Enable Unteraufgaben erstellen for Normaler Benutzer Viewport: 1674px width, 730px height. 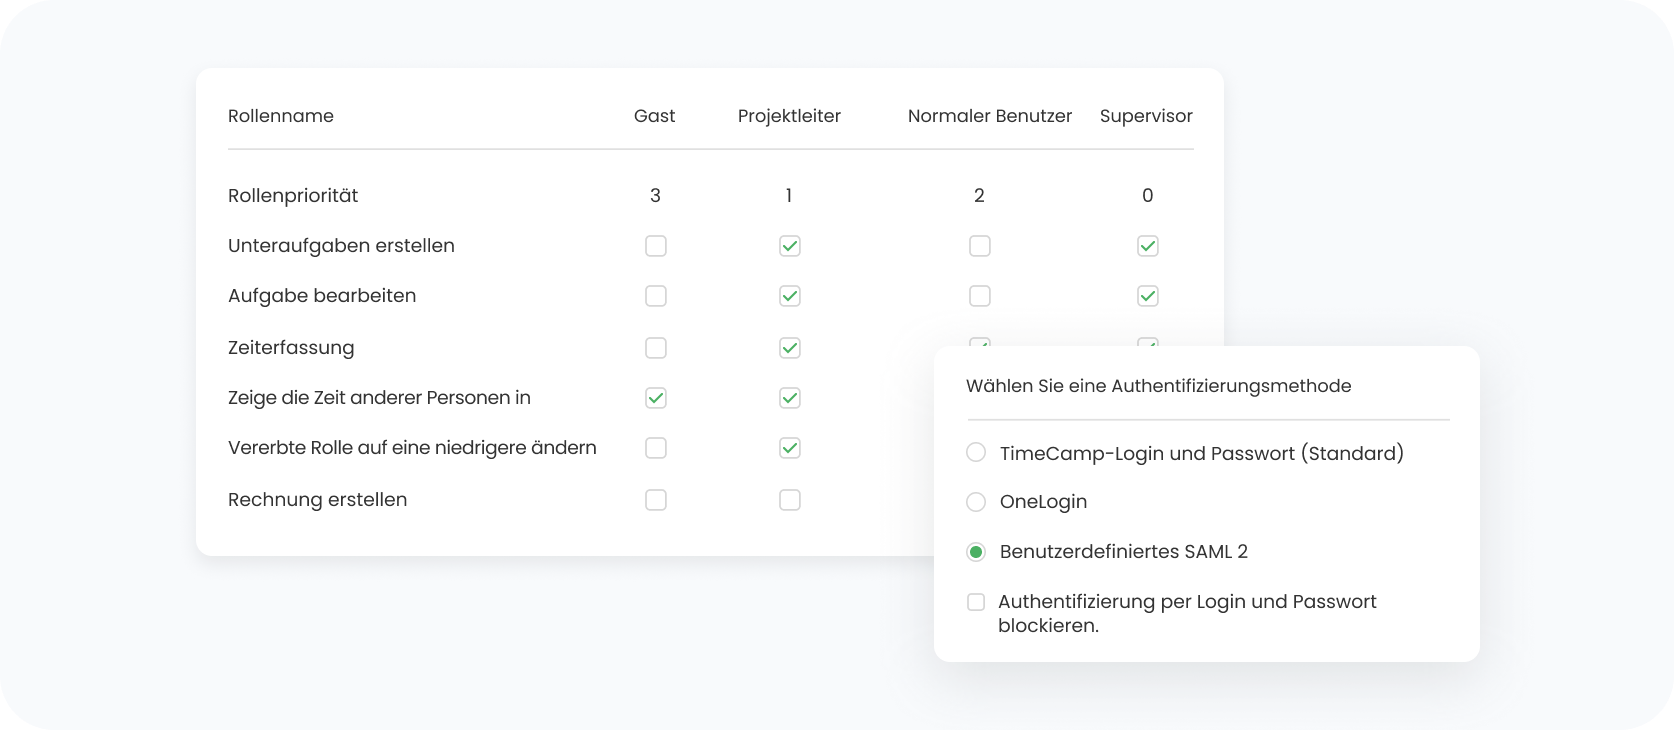point(979,246)
